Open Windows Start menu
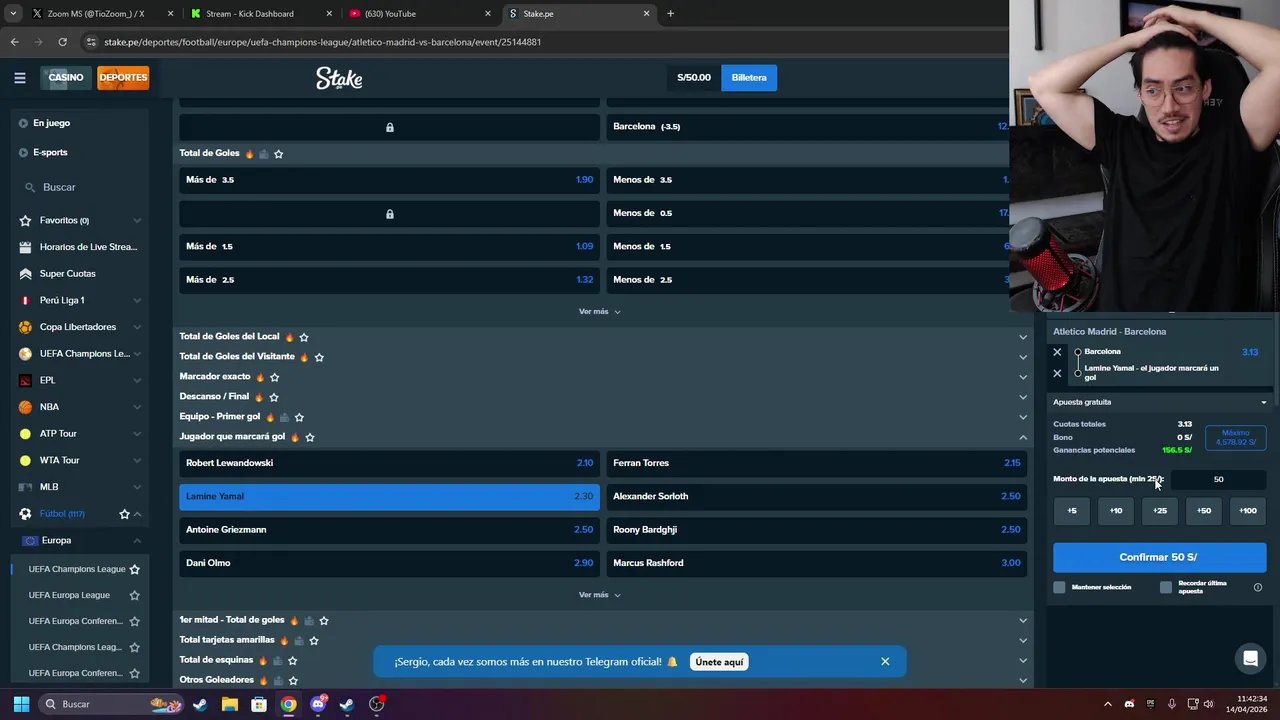Viewport: 1280px width, 720px height. coord(21,704)
